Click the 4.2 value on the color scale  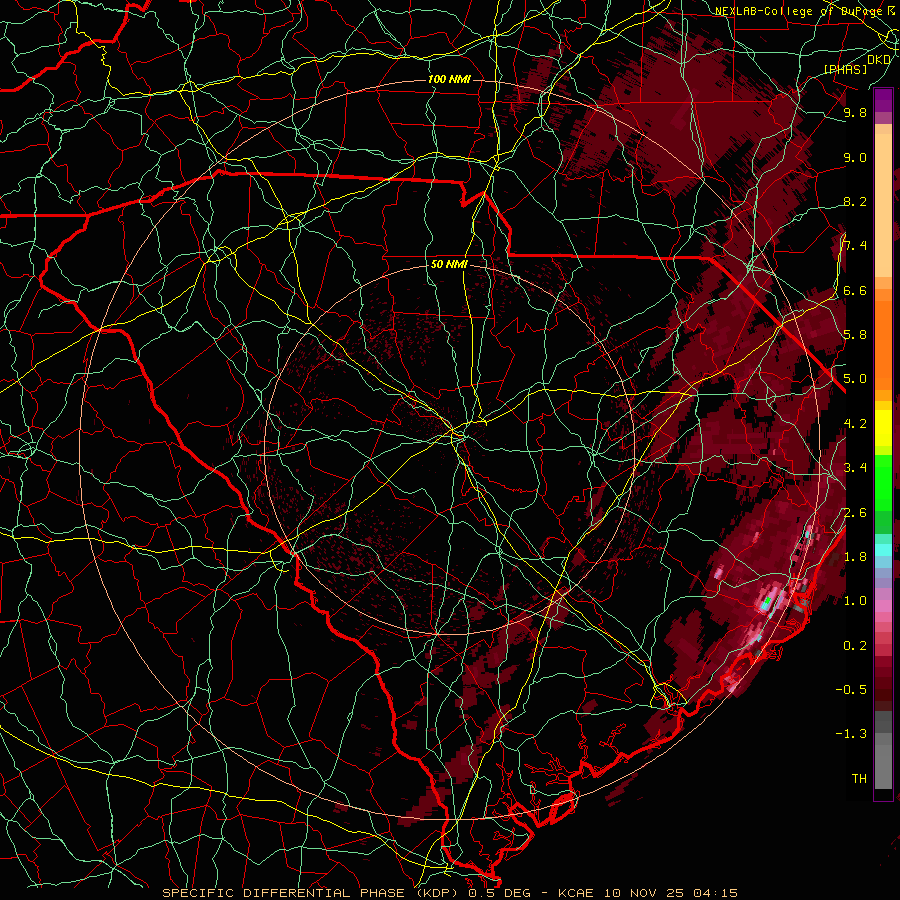coord(855,424)
